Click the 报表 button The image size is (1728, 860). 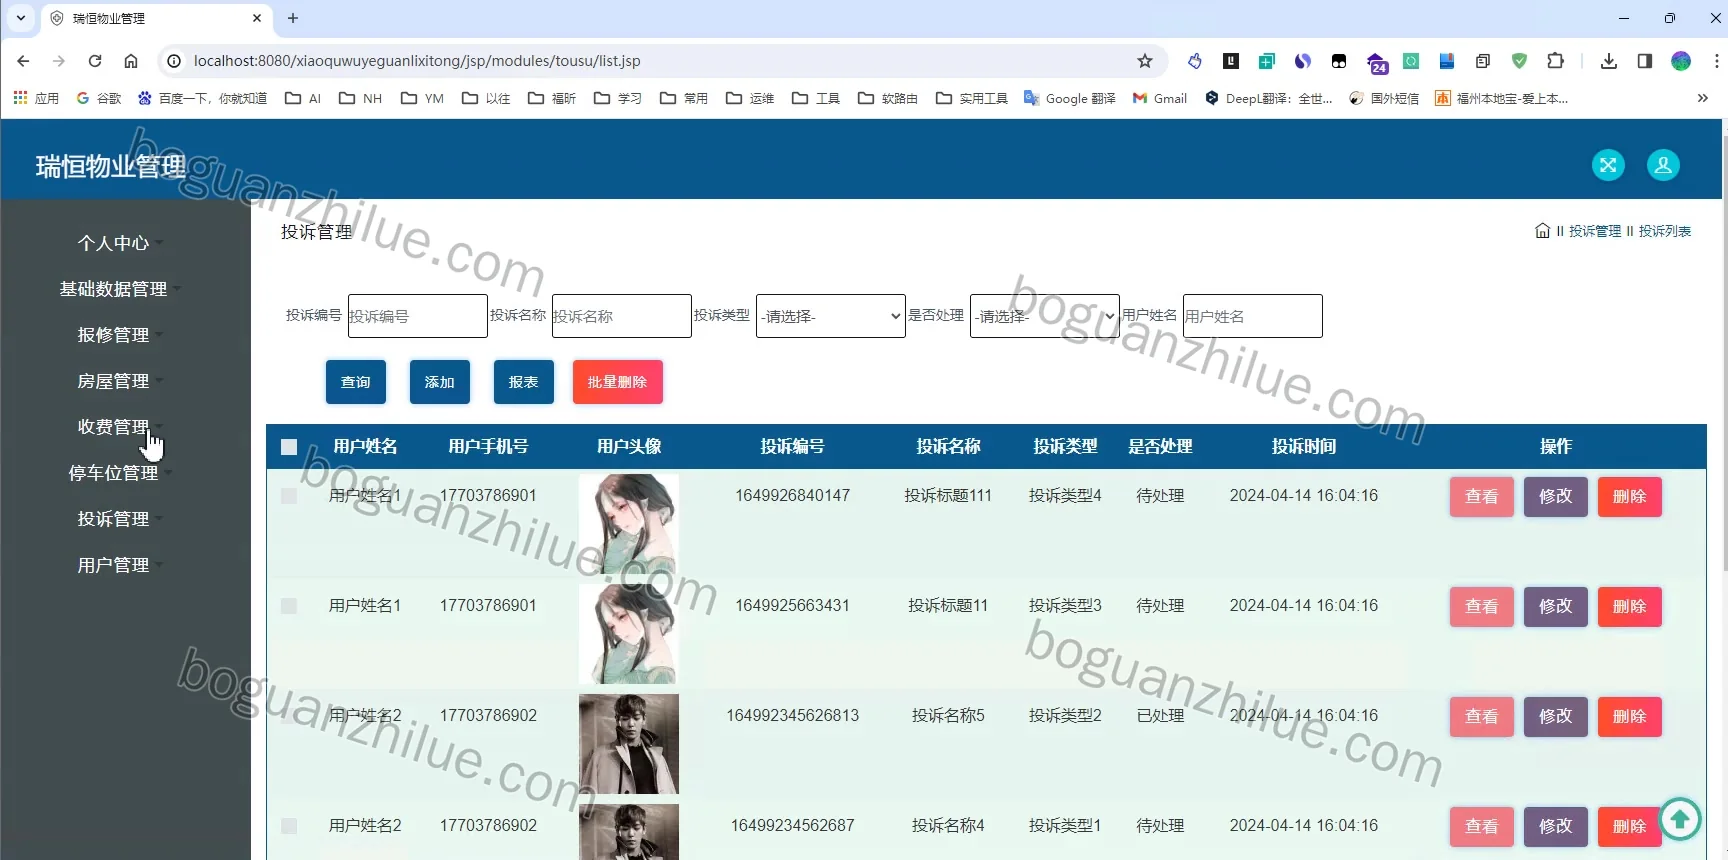pos(524,382)
